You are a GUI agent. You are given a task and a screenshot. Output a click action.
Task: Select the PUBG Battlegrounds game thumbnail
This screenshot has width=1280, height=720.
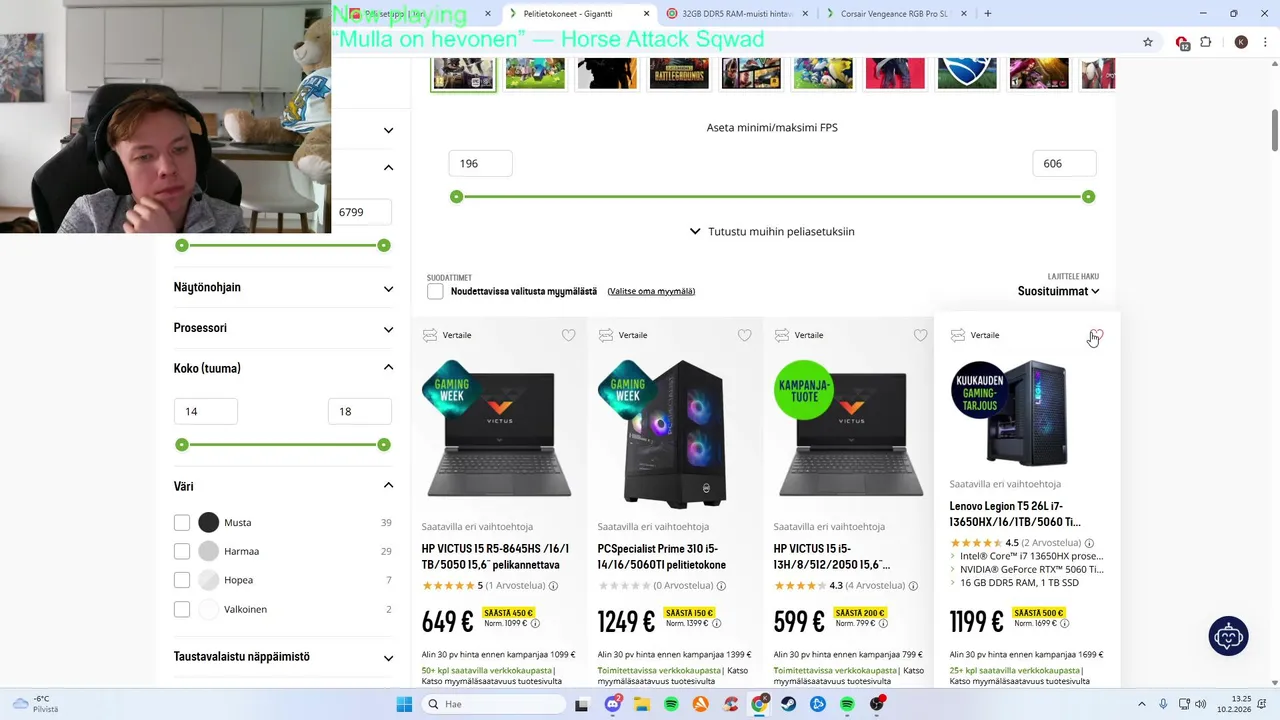(679, 73)
